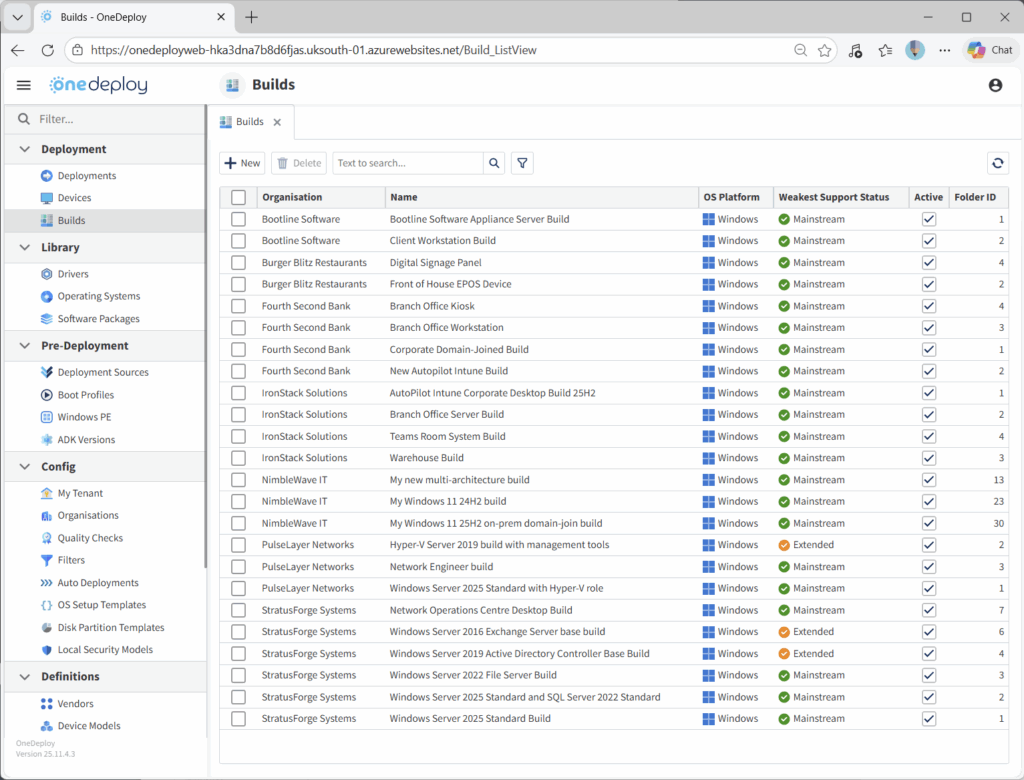Open a new browser tab
Viewport: 1024px width, 780px height.
point(251,17)
